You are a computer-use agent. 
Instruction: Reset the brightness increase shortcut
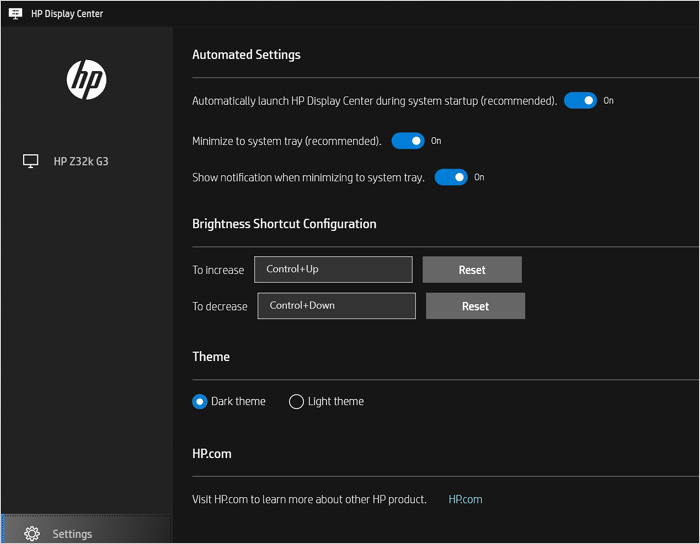tap(472, 270)
